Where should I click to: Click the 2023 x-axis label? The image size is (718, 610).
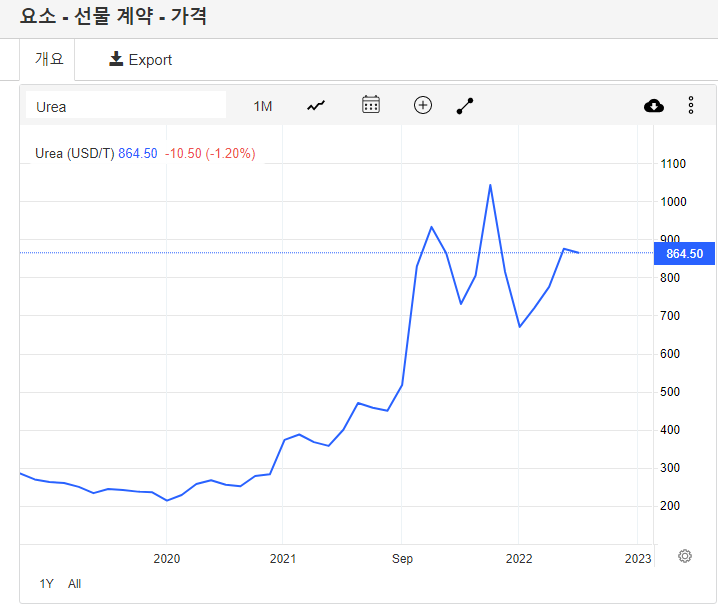(x=638, y=559)
